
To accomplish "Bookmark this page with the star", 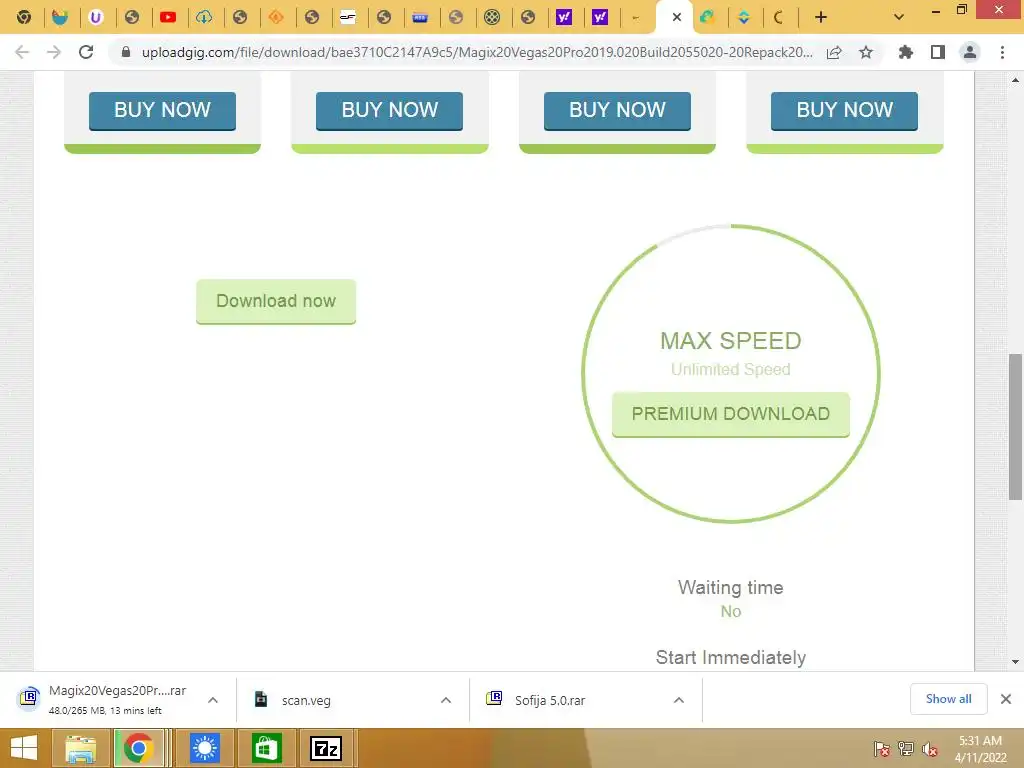I will (x=866, y=52).
